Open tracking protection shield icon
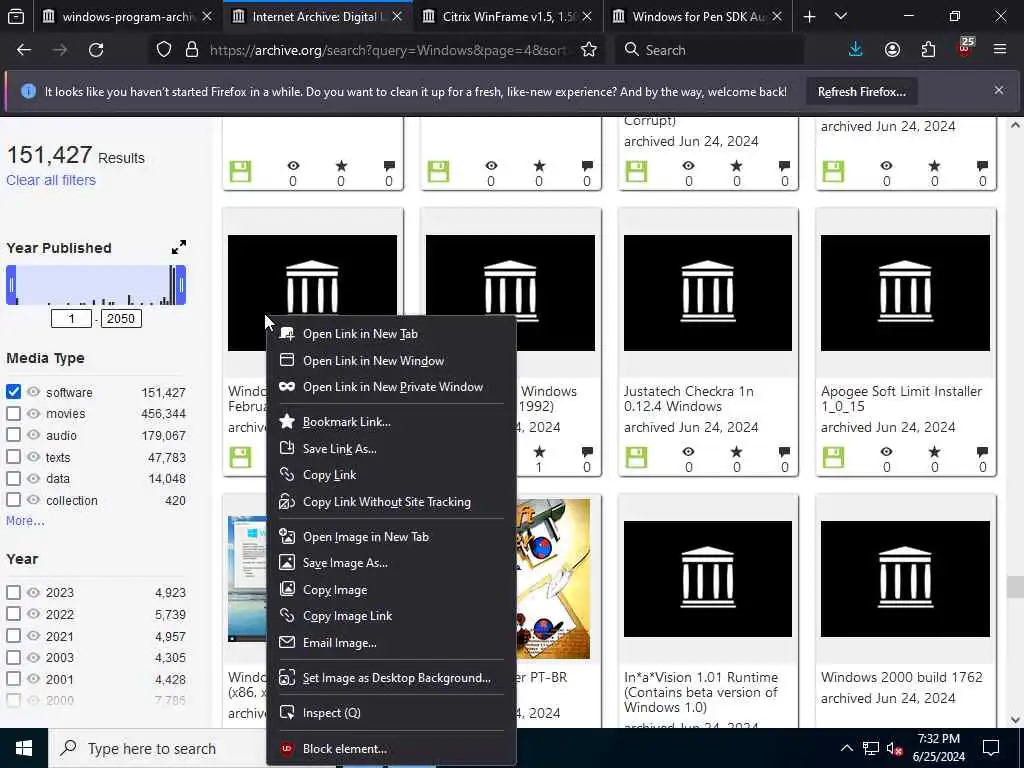This screenshot has height=768, width=1024. click(x=164, y=50)
